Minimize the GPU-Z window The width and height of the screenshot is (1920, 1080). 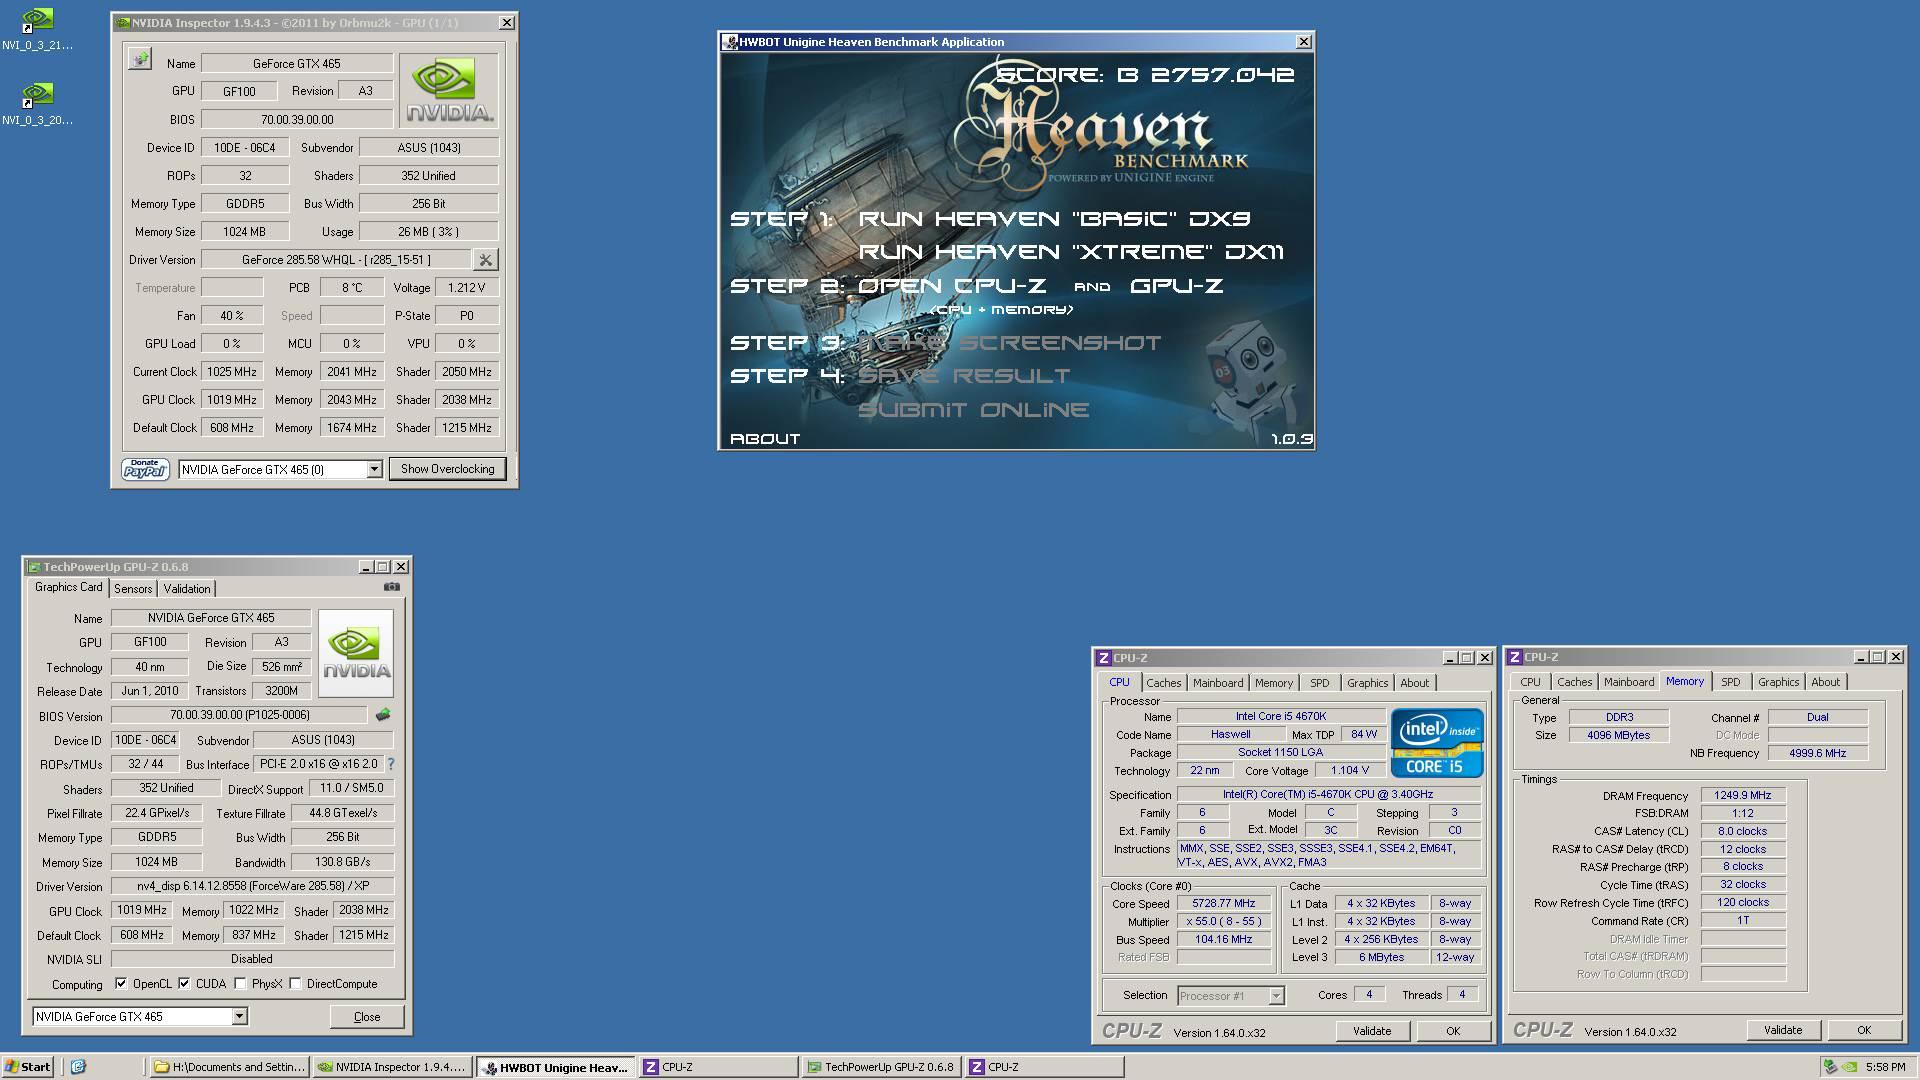point(366,567)
